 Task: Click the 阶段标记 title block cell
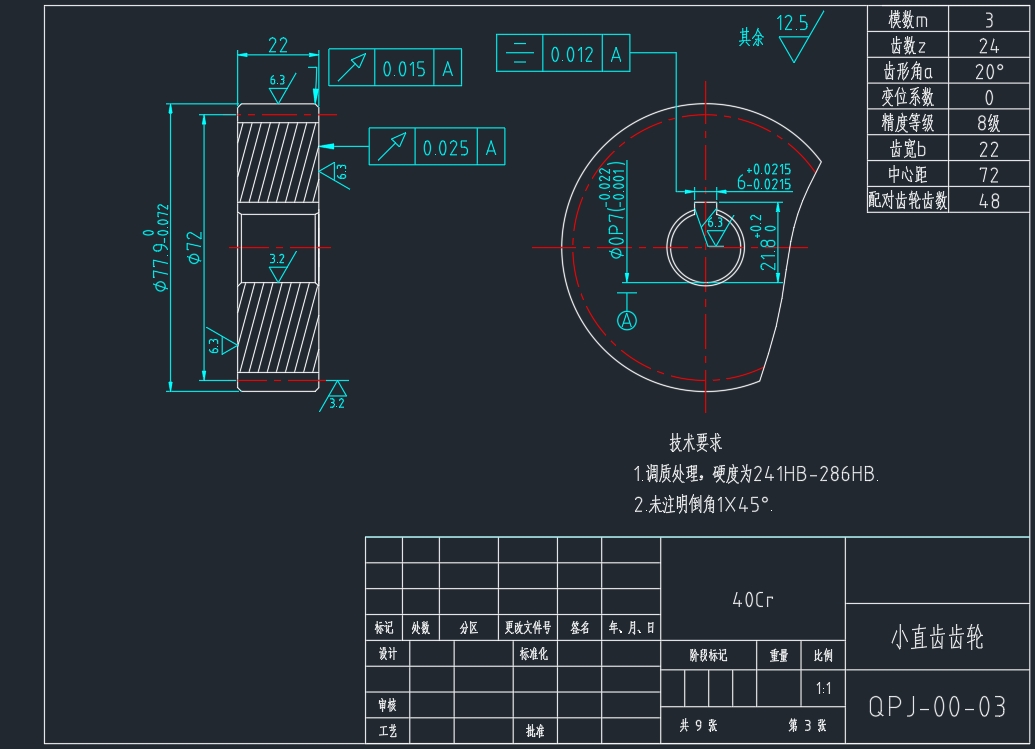point(708,655)
